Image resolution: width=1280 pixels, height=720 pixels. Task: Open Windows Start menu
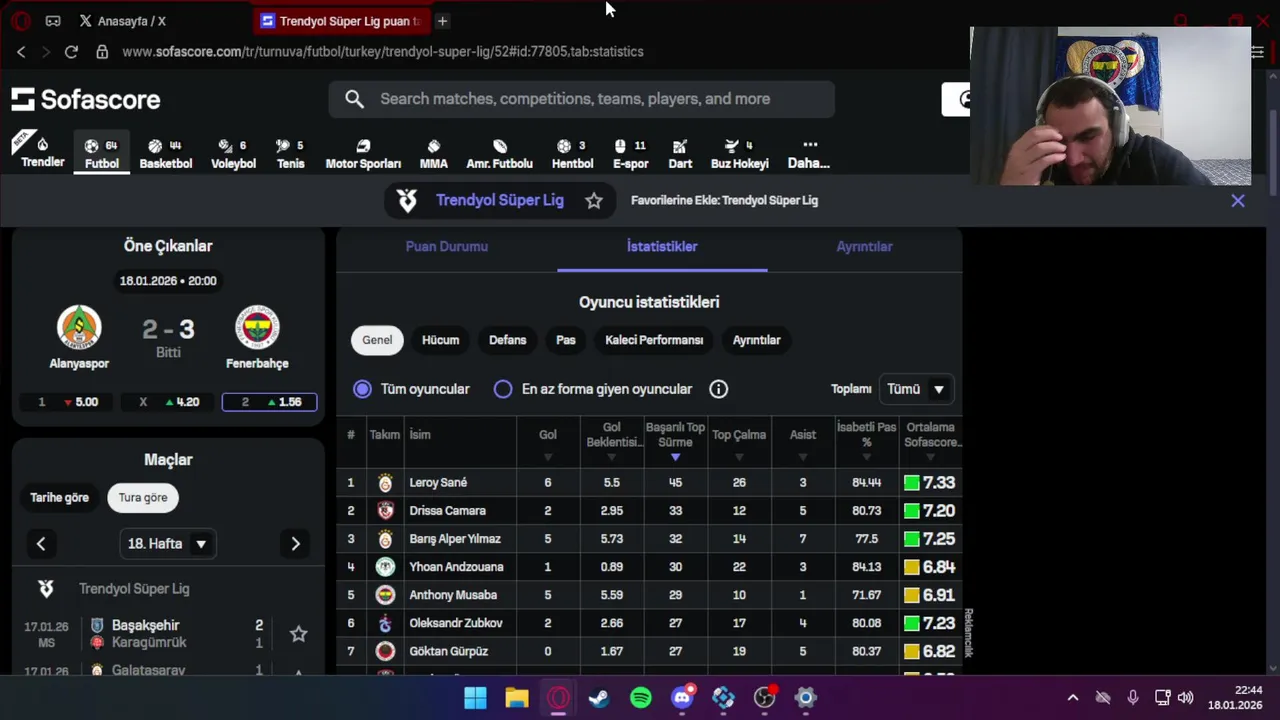pos(475,698)
